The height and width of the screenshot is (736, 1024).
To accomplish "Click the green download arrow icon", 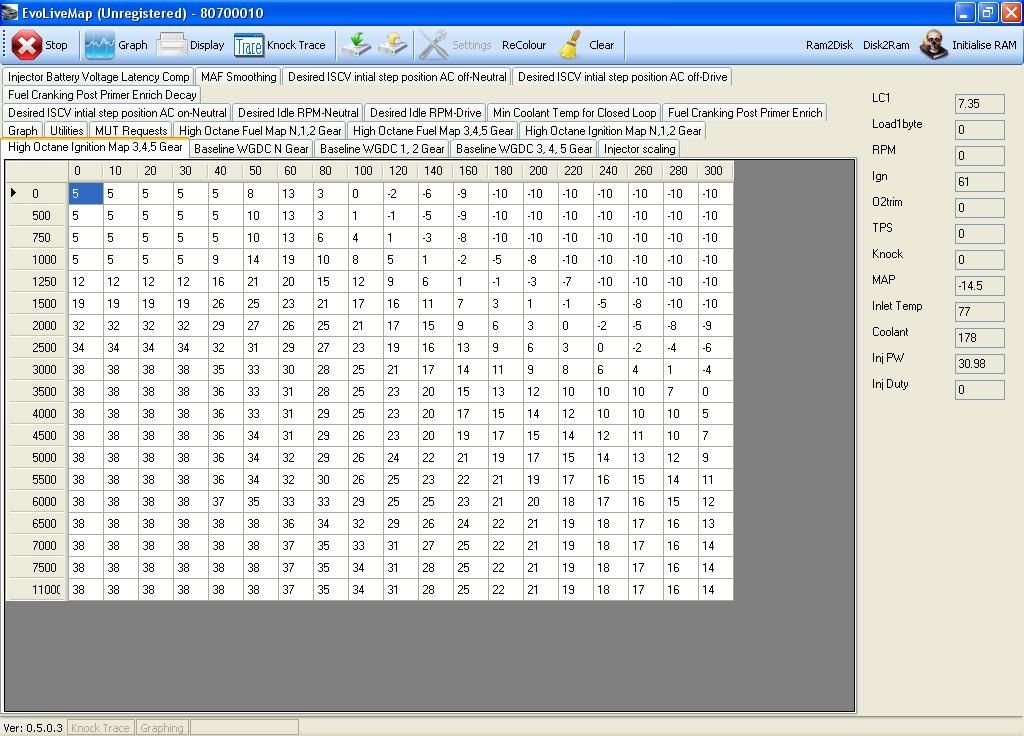I will point(355,45).
